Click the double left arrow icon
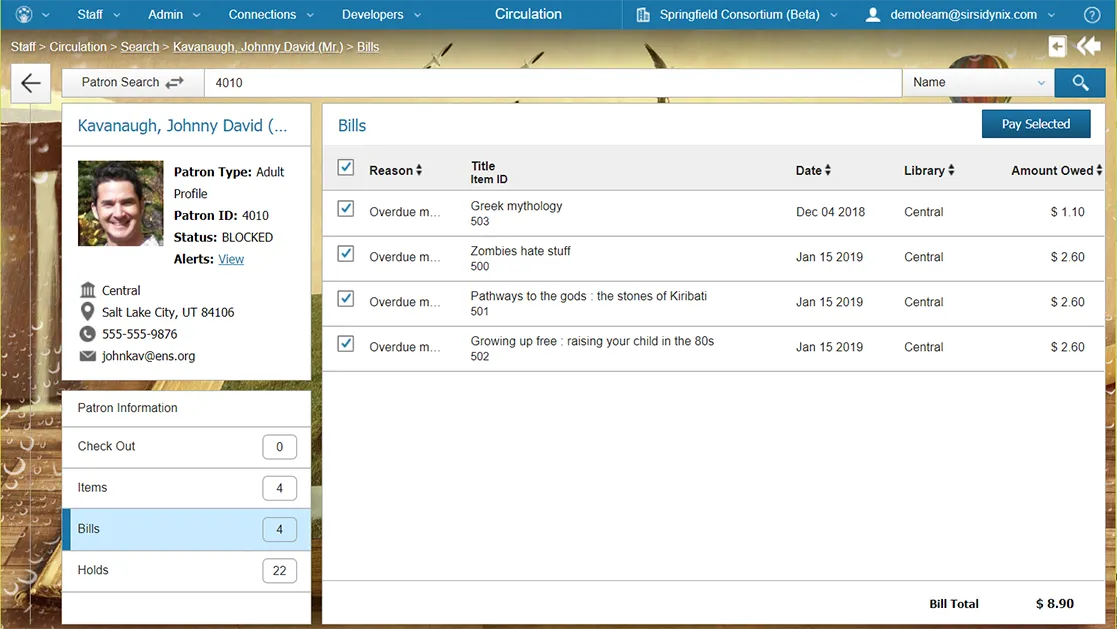This screenshot has height=629, width=1117. 1089,47
